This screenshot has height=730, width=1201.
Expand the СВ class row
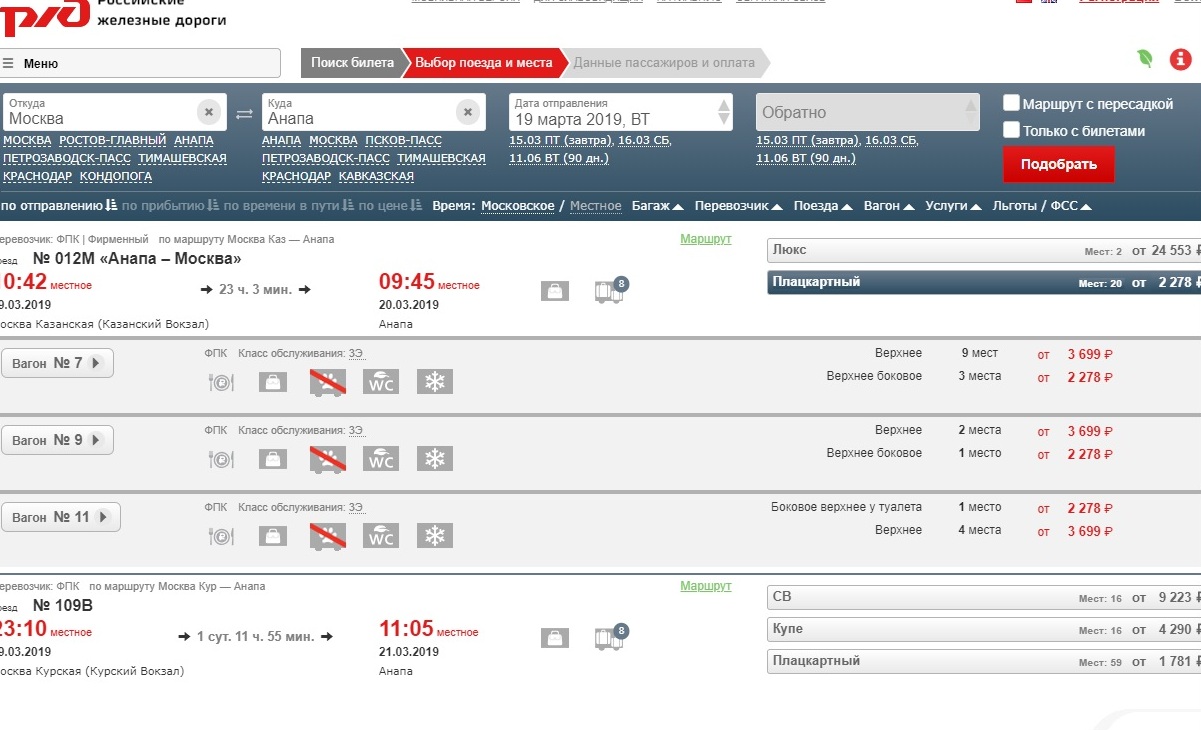pyautogui.click(x=984, y=598)
